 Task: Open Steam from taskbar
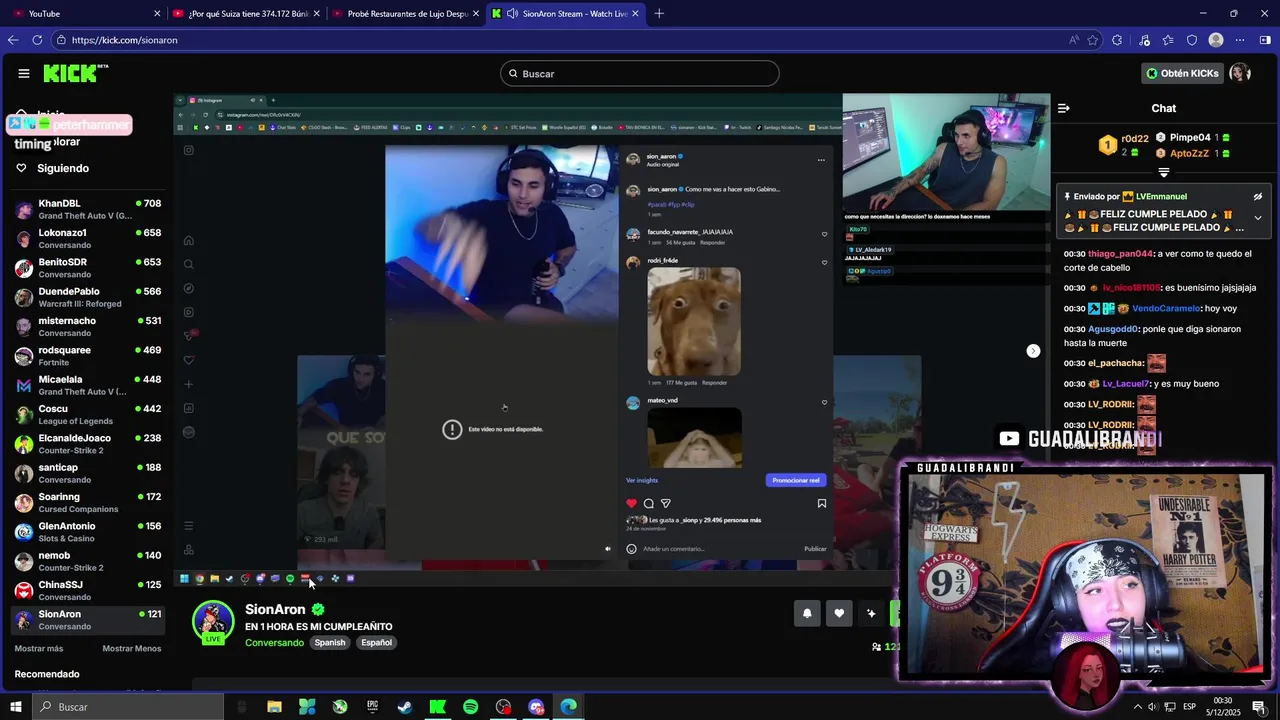[x=405, y=707]
